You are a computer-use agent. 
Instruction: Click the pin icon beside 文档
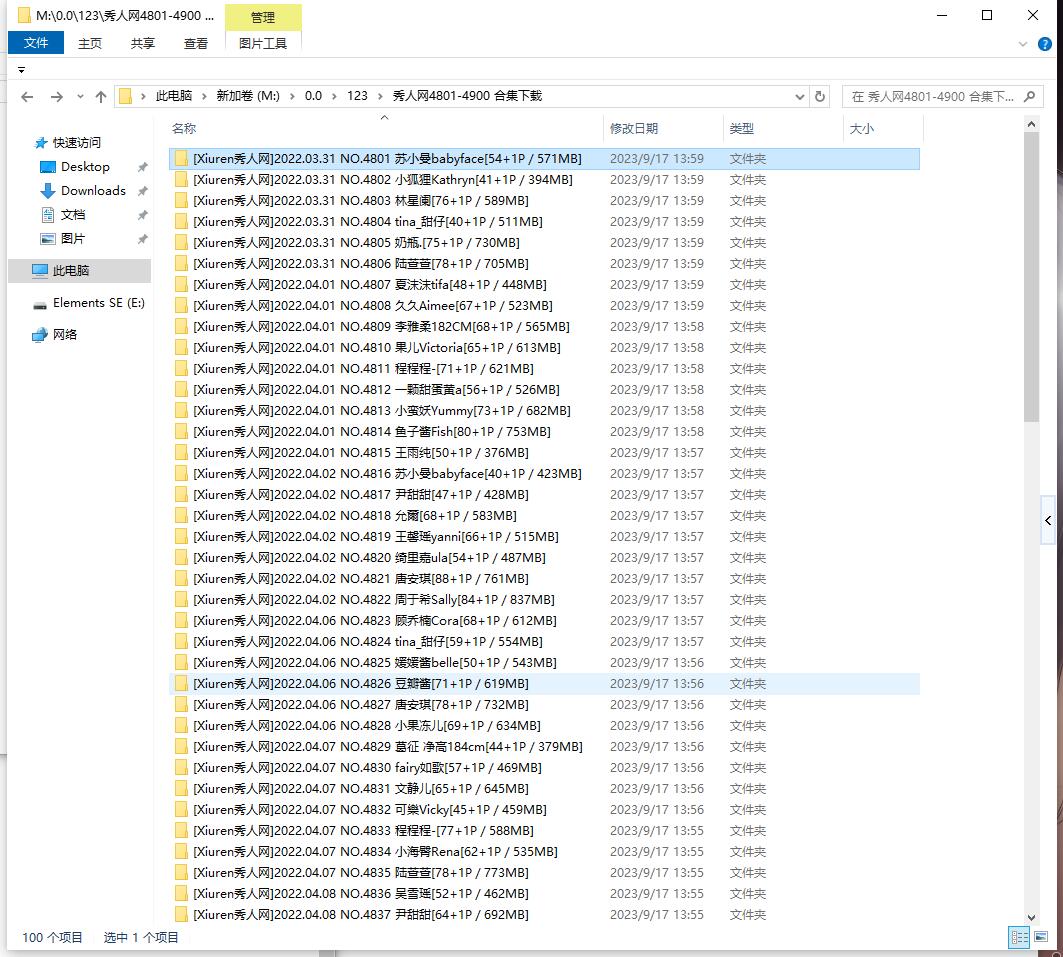142,215
